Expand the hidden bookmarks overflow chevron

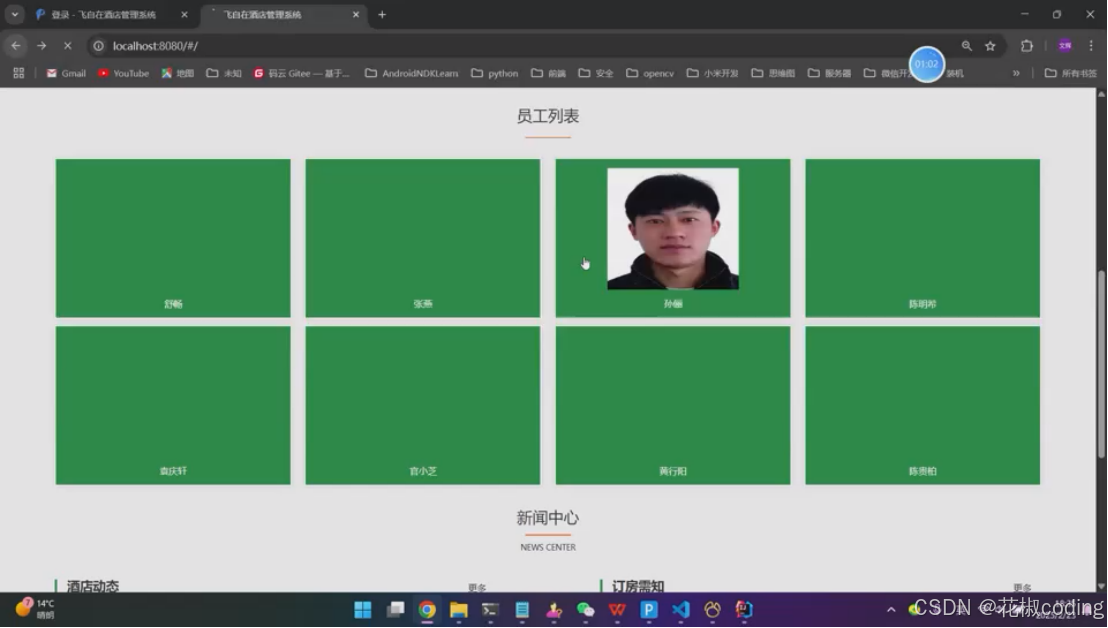pyautogui.click(x=1018, y=72)
